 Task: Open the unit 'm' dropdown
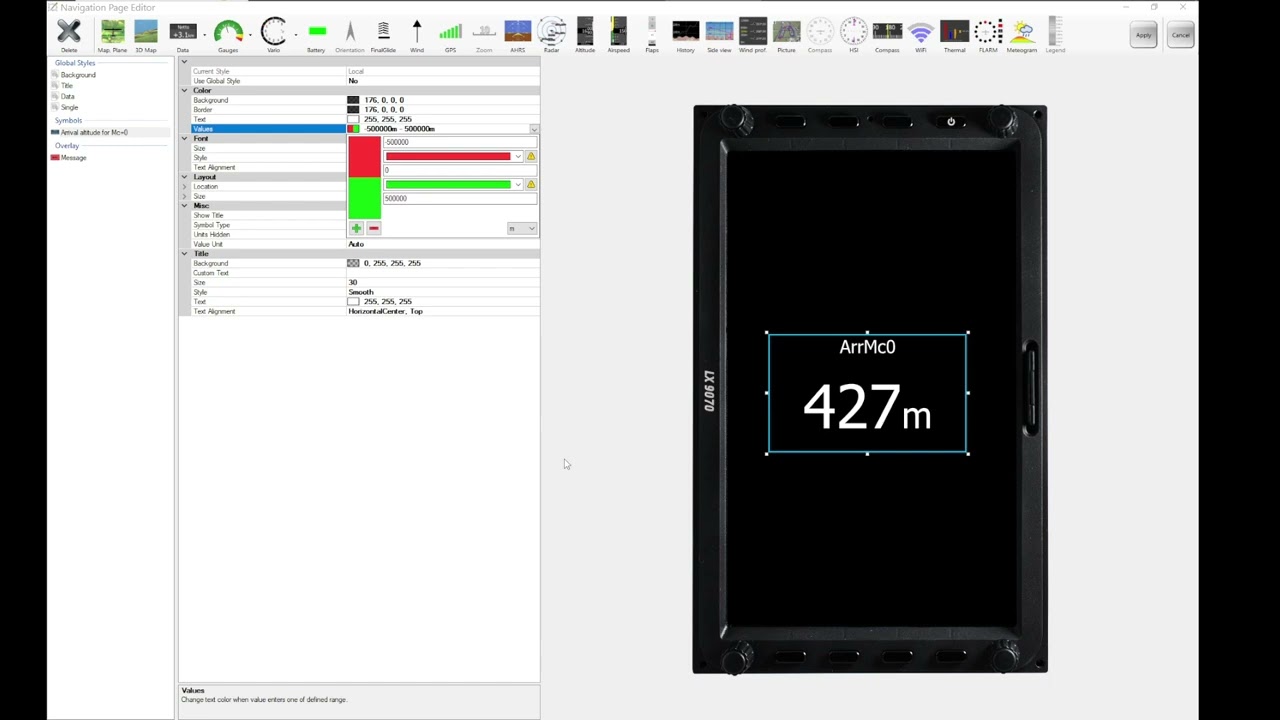point(521,228)
